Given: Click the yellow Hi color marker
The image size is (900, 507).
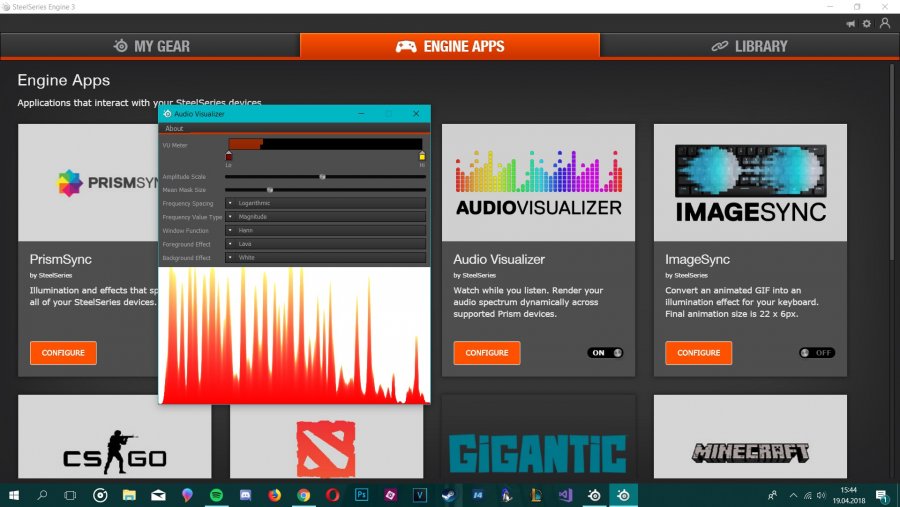Looking at the screenshot, I should pyautogui.click(x=422, y=156).
